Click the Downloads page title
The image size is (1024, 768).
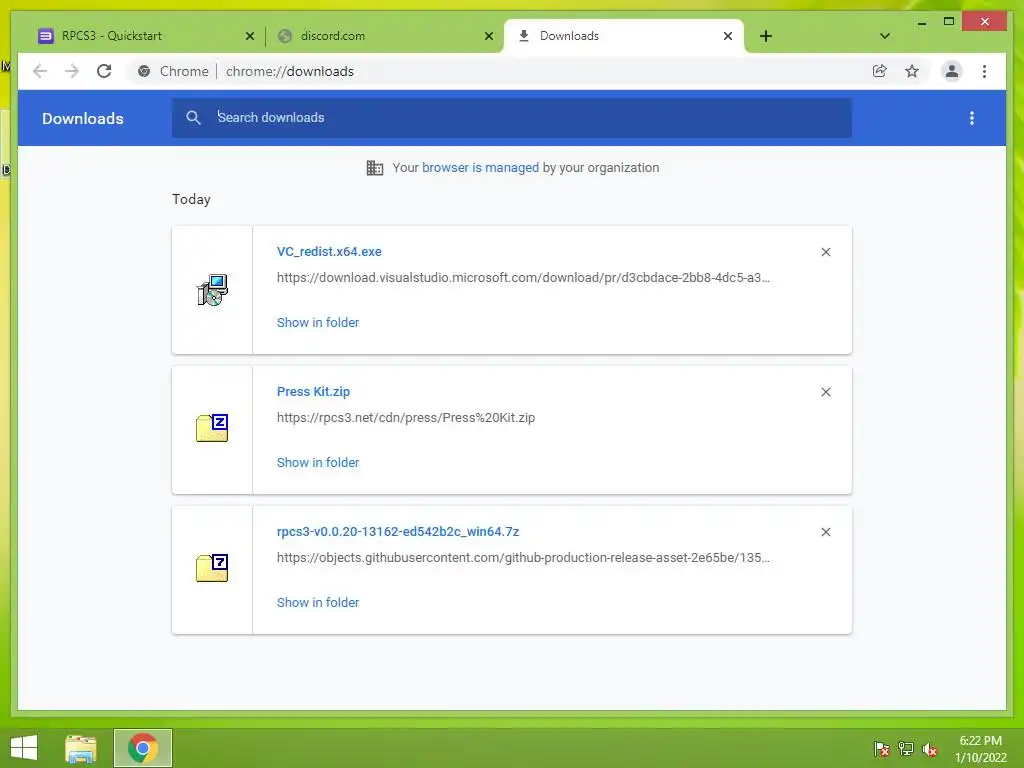(x=82, y=118)
